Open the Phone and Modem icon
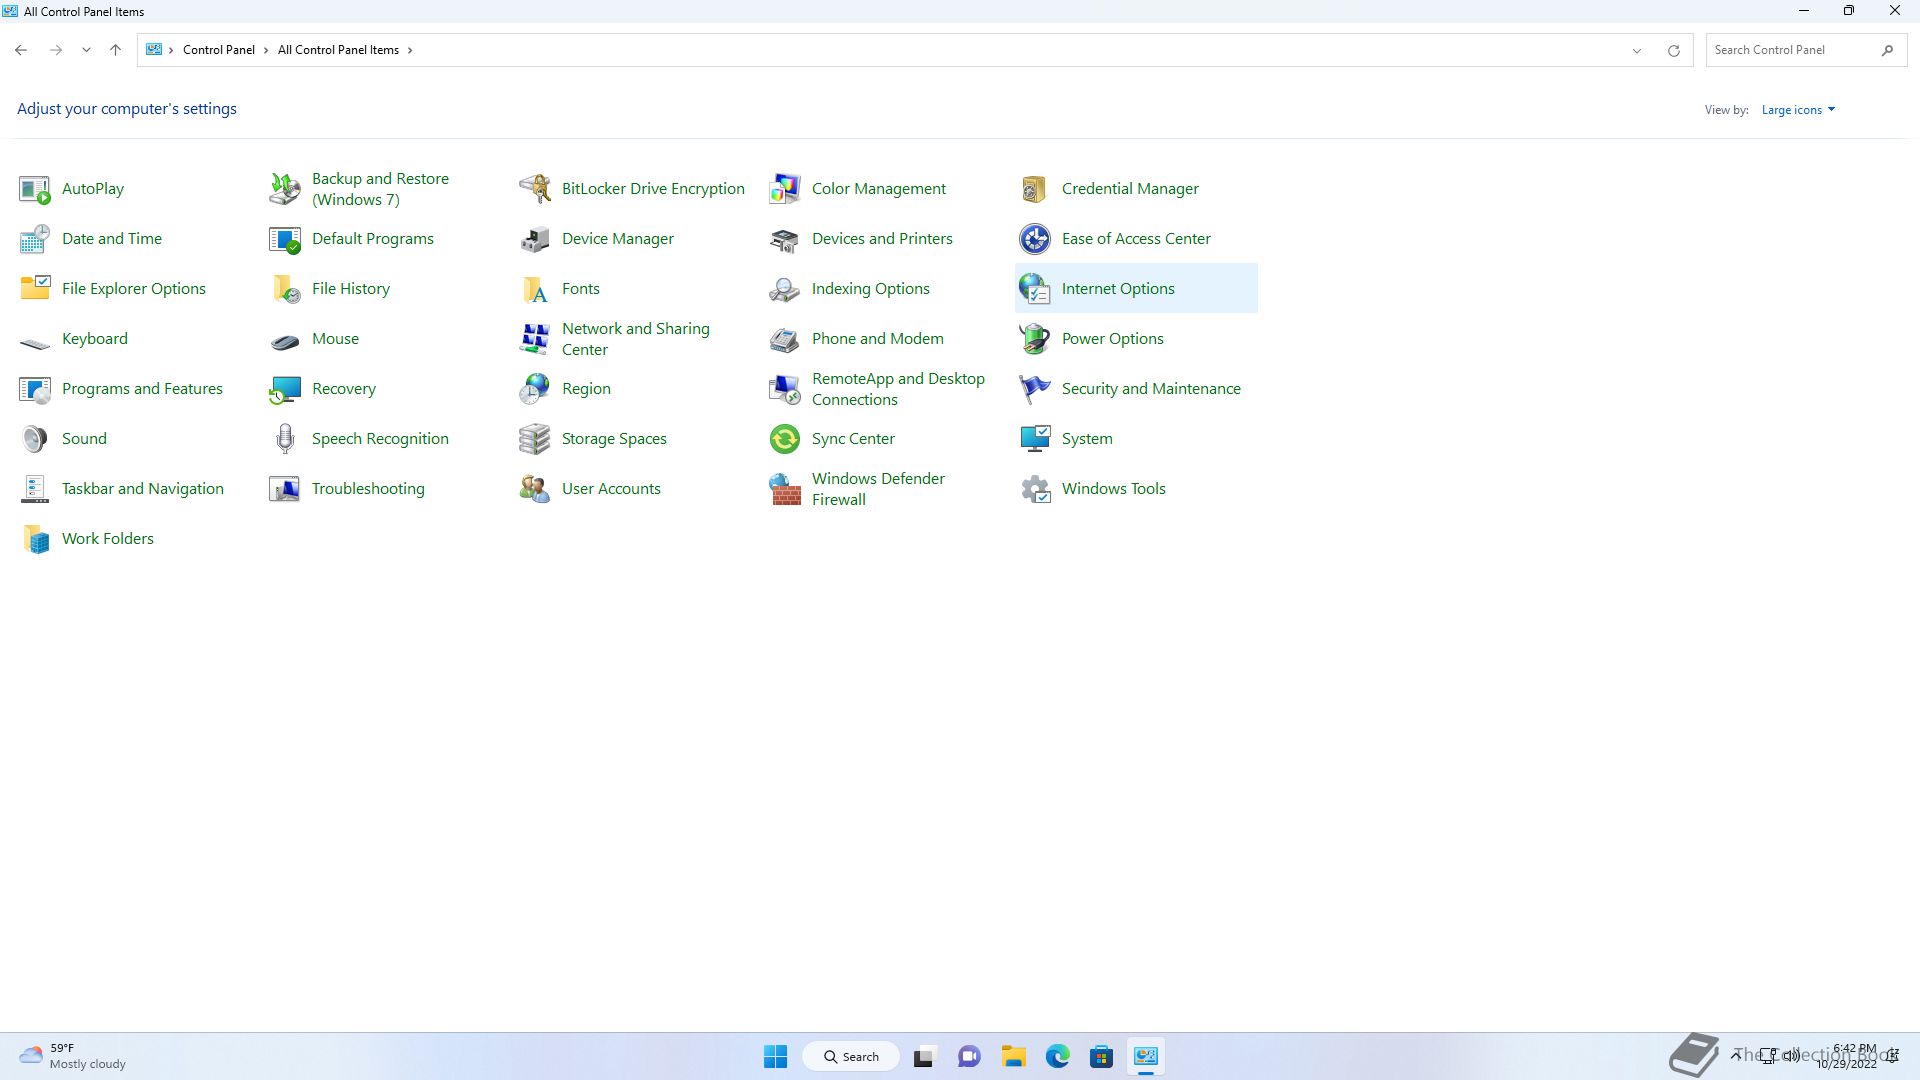Screen dimensions: 1920x1080 point(785,339)
